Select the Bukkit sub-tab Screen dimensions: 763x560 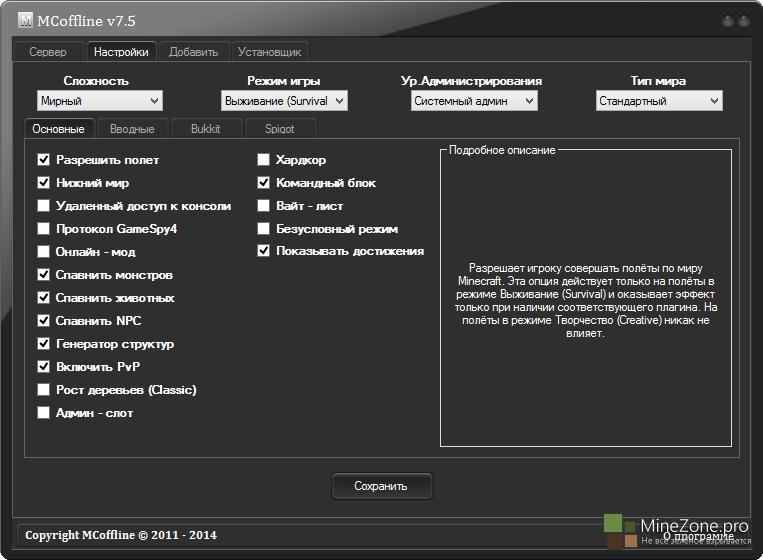click(205, 129)
